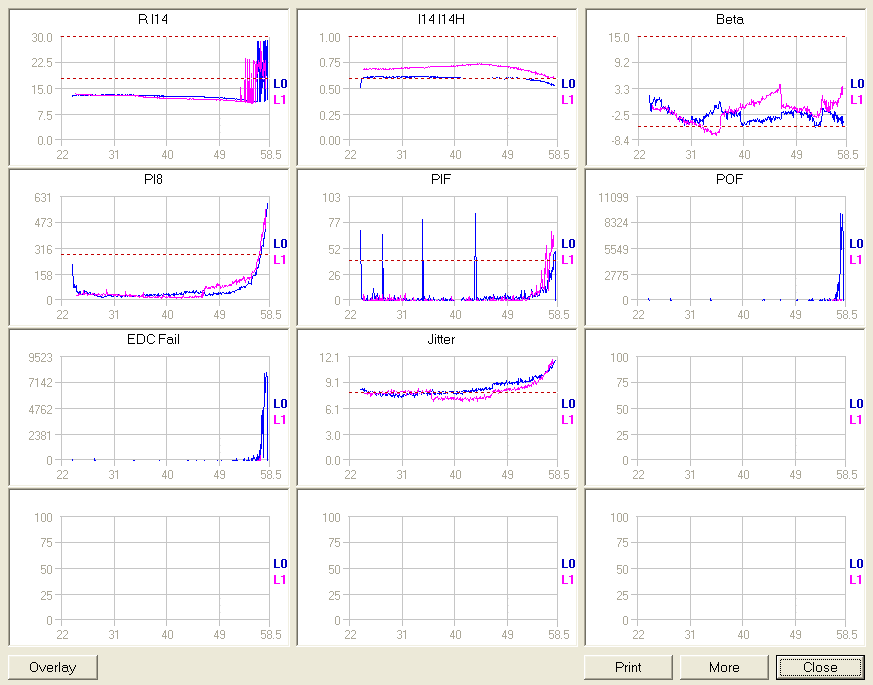
Task: Click the empty graph directly below EDC Fail chart
Action: [165, 569]
